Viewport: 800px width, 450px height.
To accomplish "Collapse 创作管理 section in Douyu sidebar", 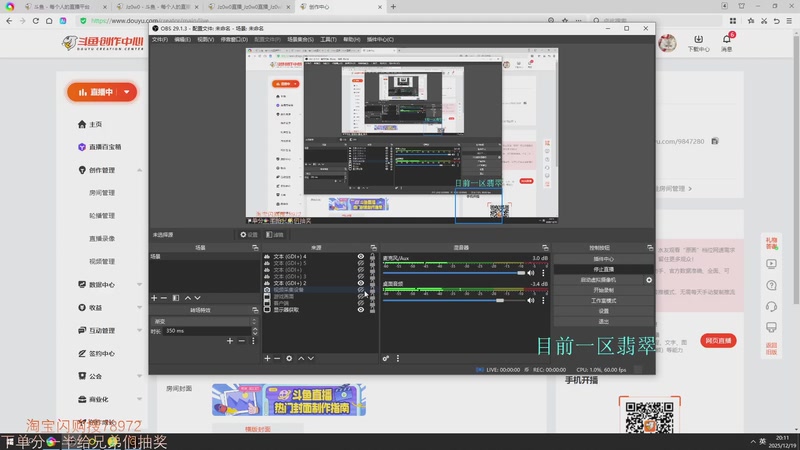I will point(139,170).
